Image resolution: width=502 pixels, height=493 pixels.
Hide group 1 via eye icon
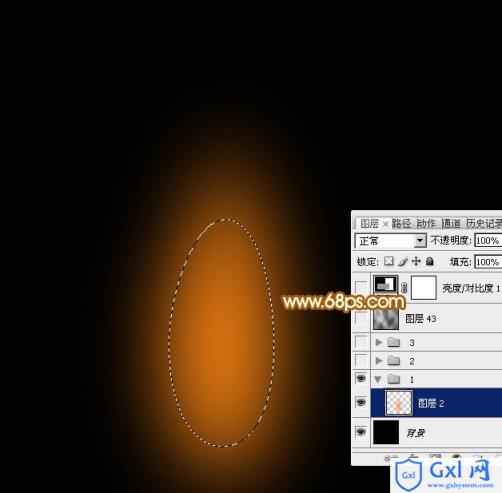coord(361,378)
